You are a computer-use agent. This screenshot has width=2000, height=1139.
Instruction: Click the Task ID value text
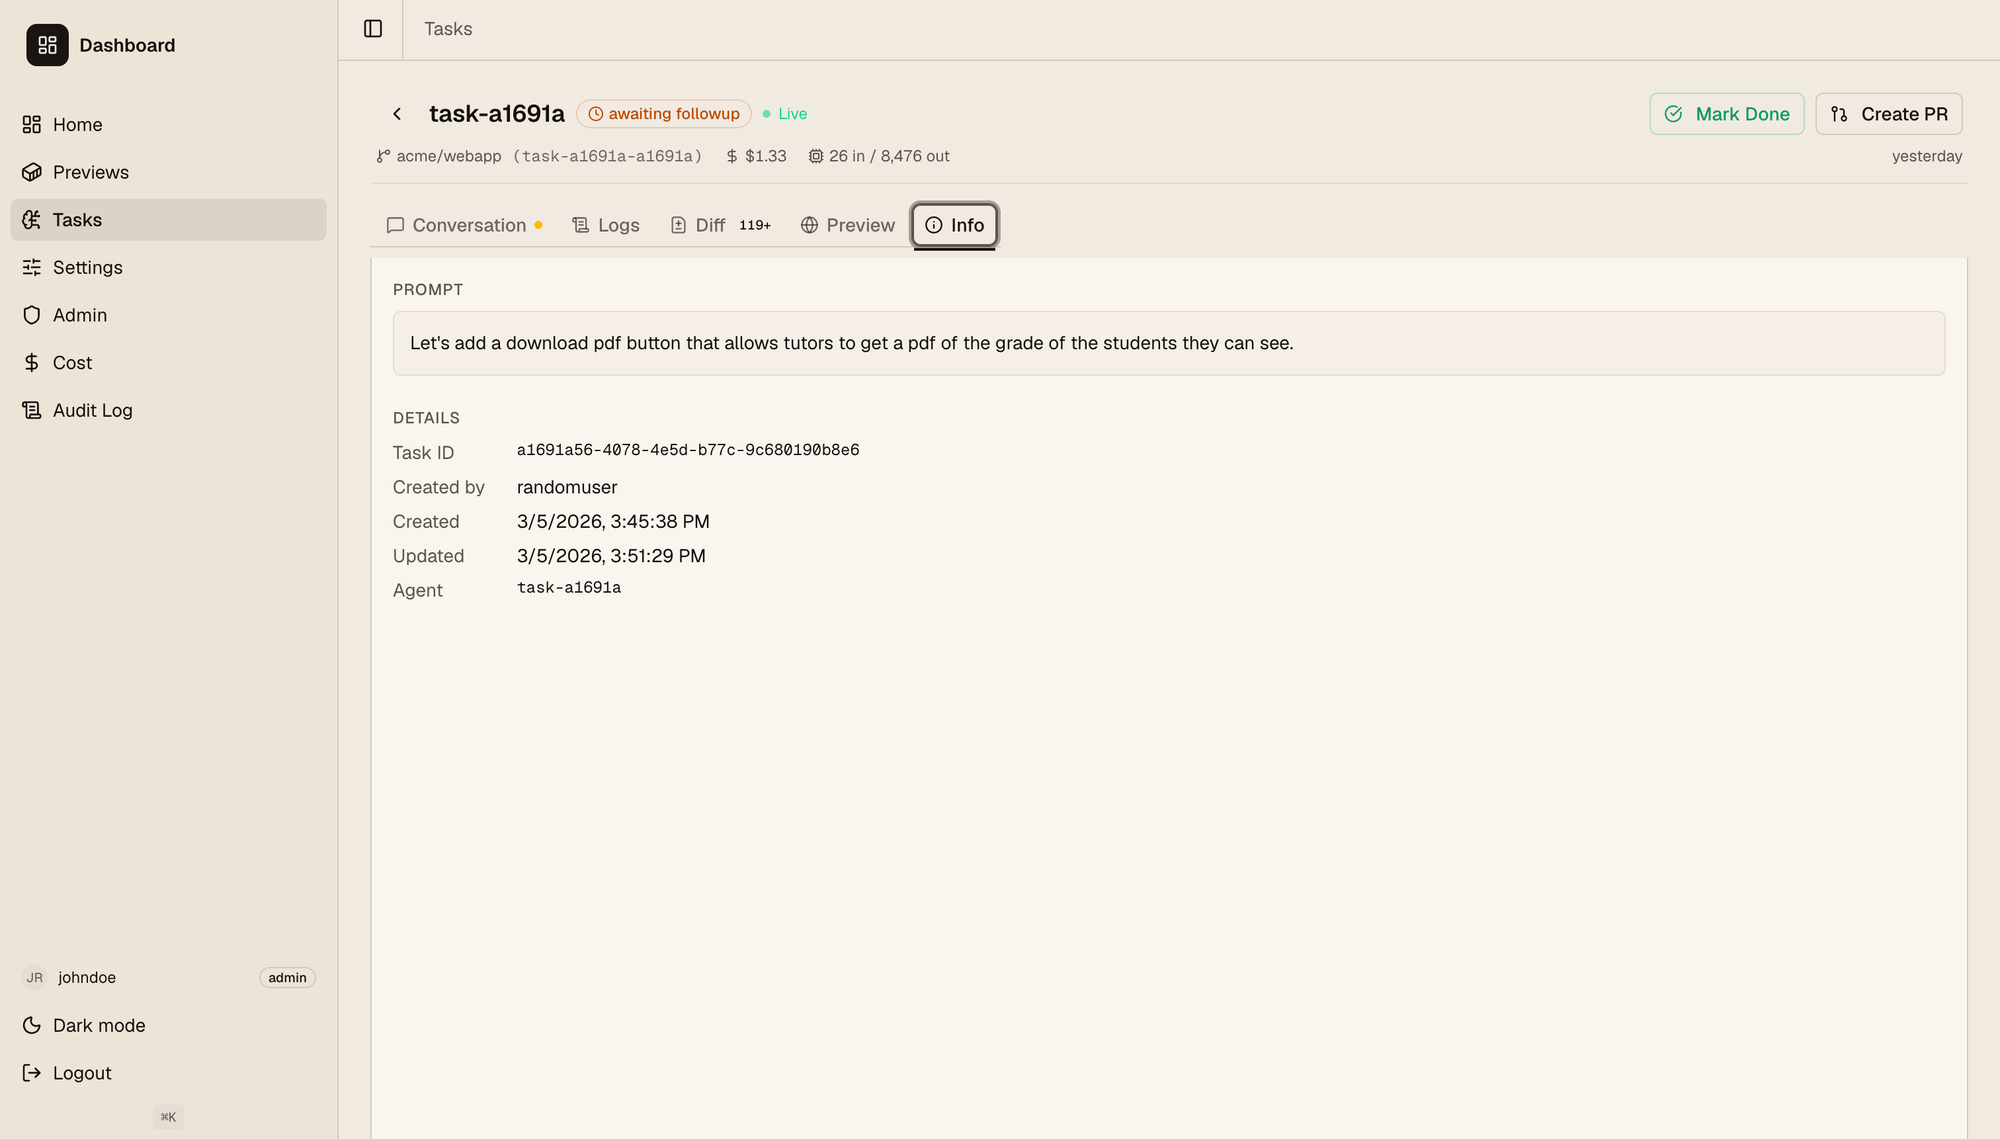687,450
